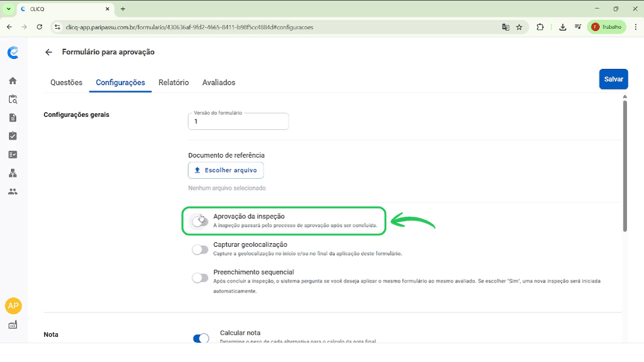
Task: Open the Chrome three-dot menu
Action: [635, 27]
